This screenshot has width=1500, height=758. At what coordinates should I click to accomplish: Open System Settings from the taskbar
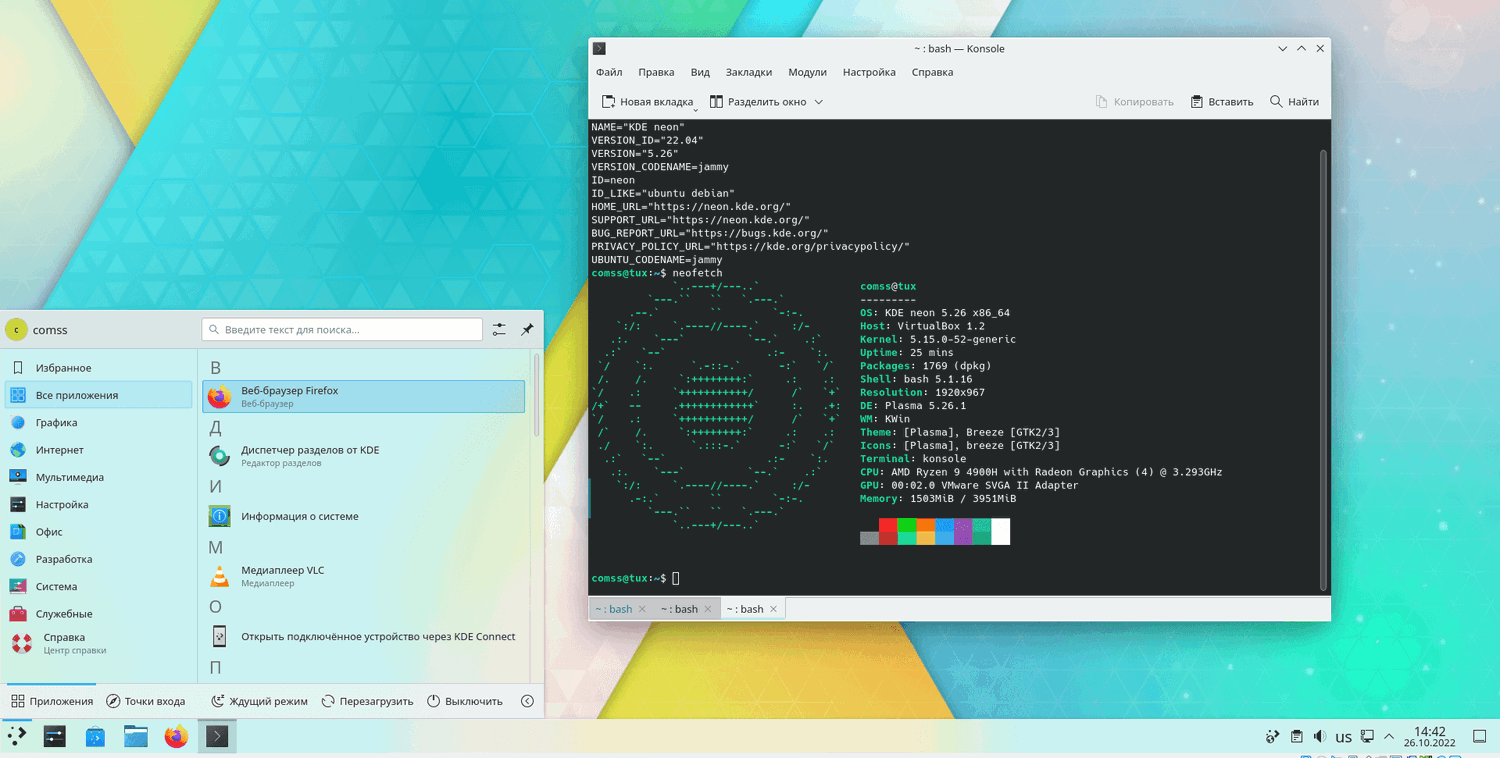pos(55,737)
